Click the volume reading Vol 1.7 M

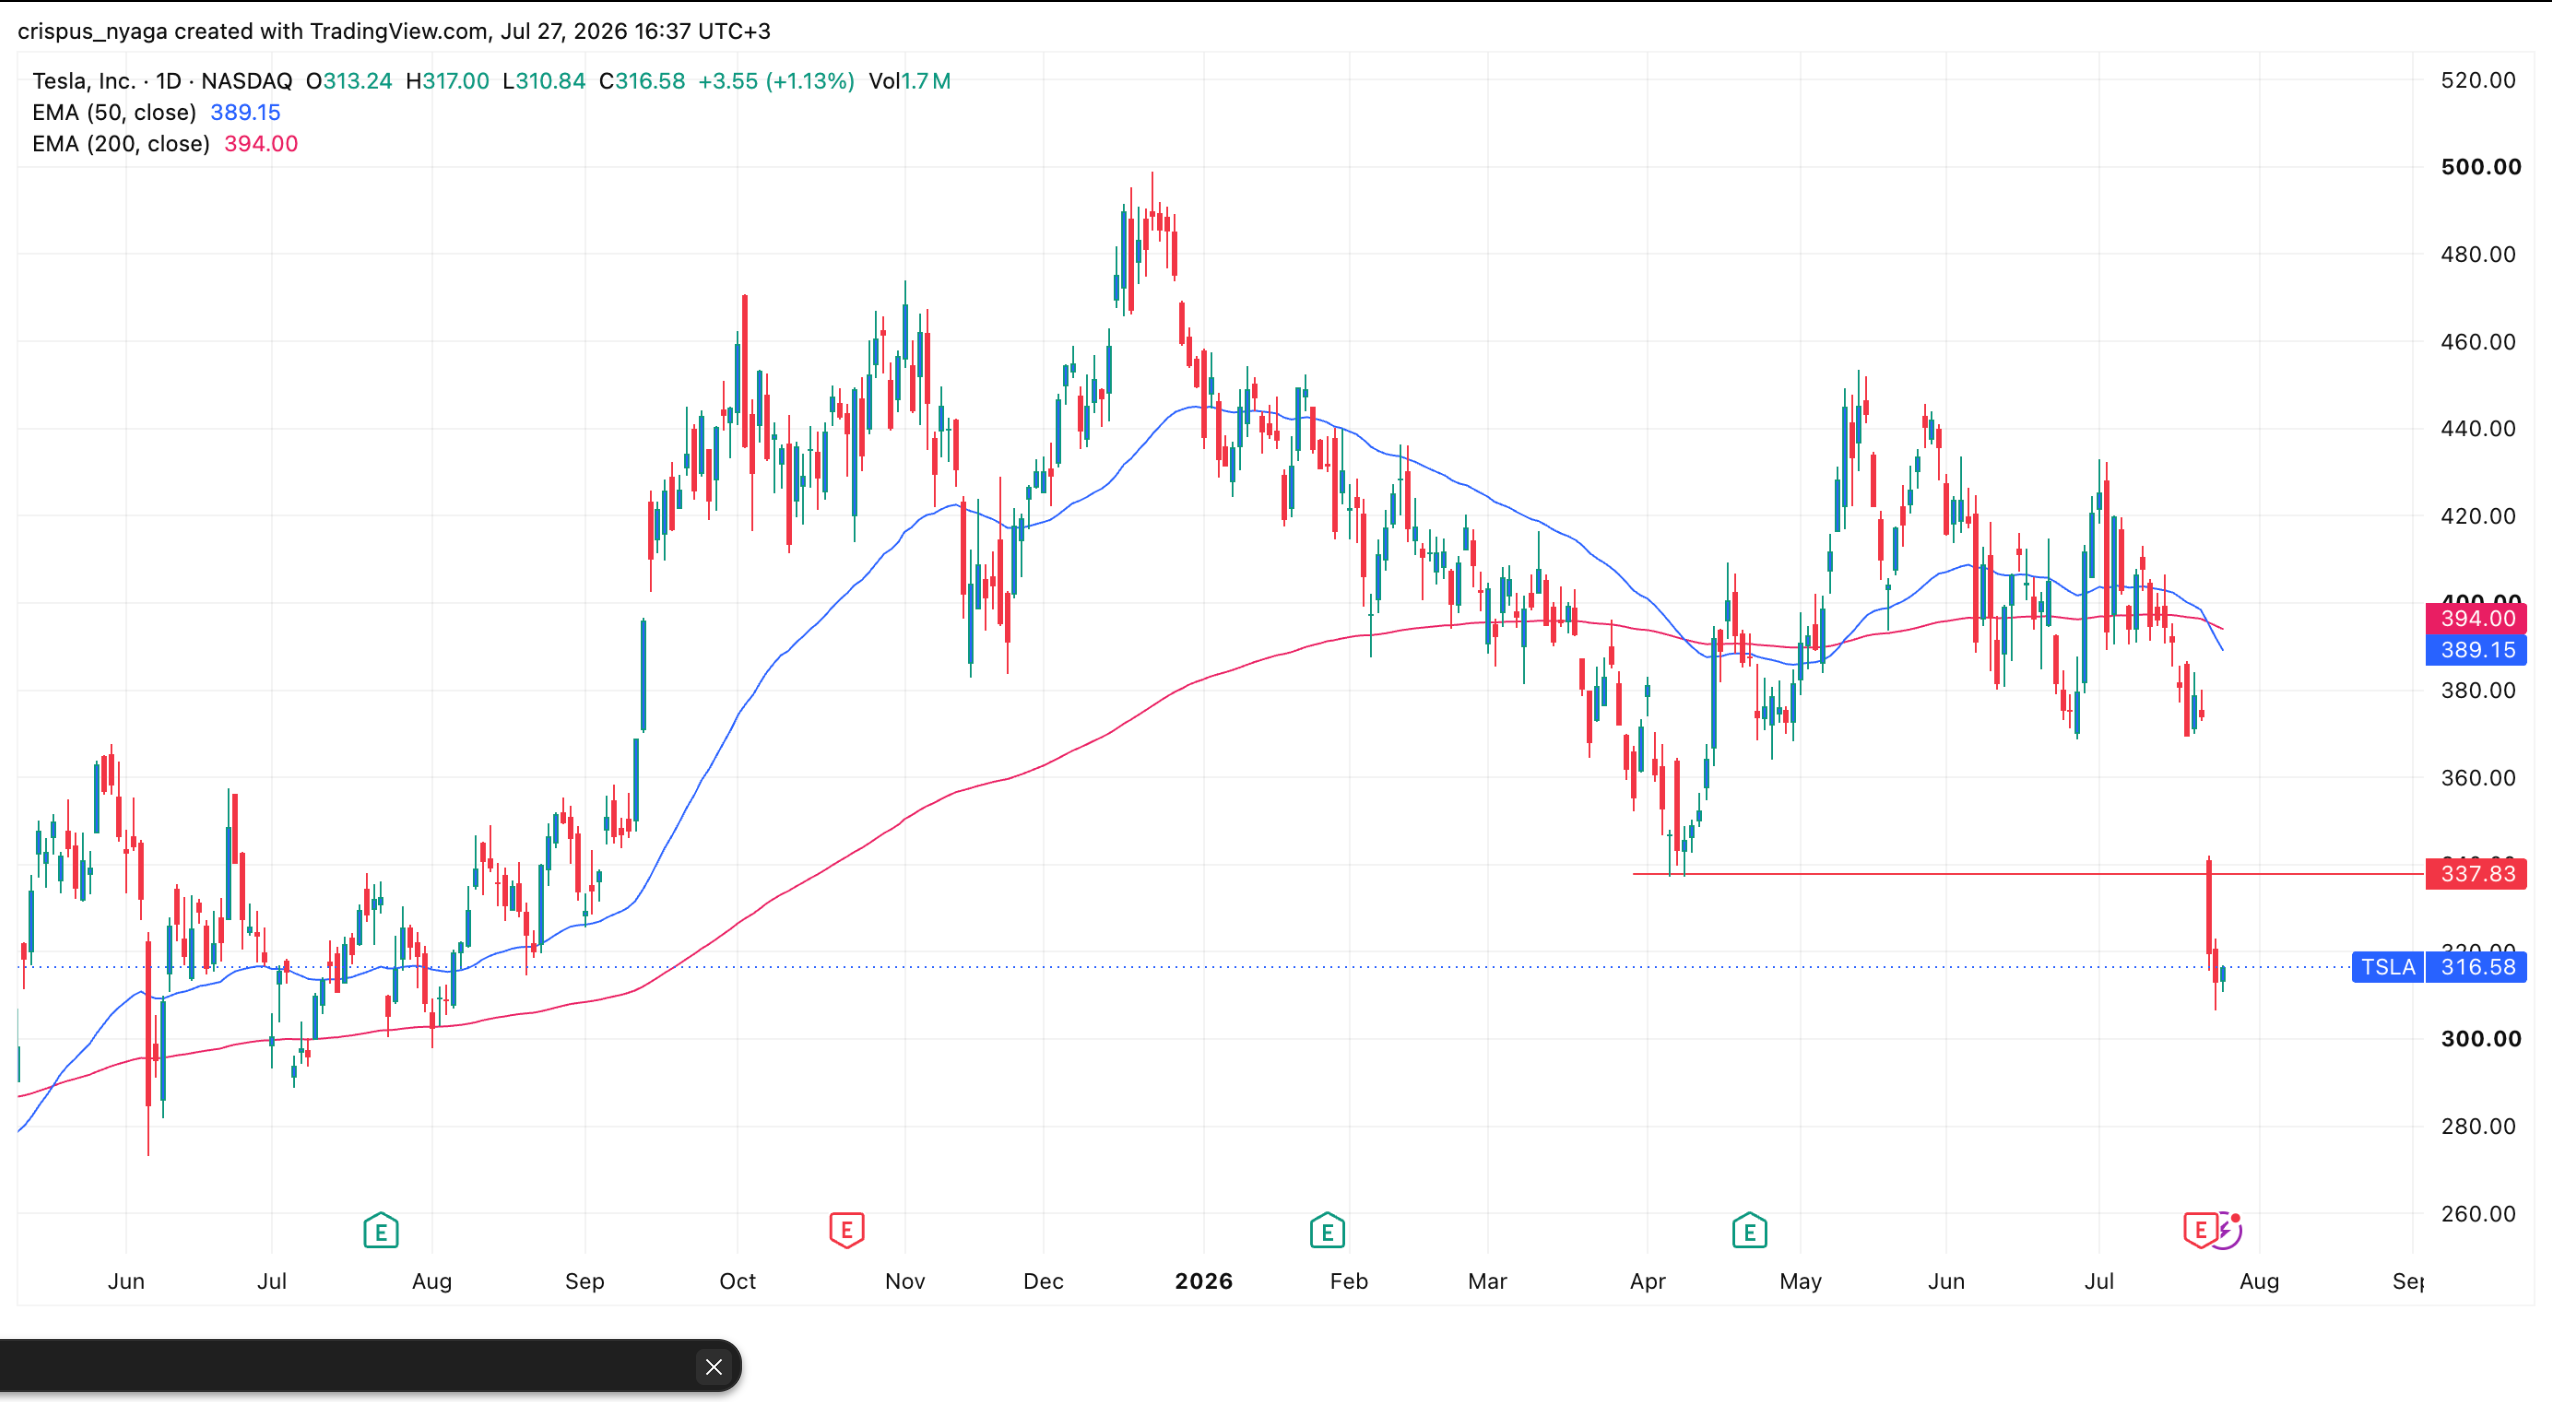point(910,81)
